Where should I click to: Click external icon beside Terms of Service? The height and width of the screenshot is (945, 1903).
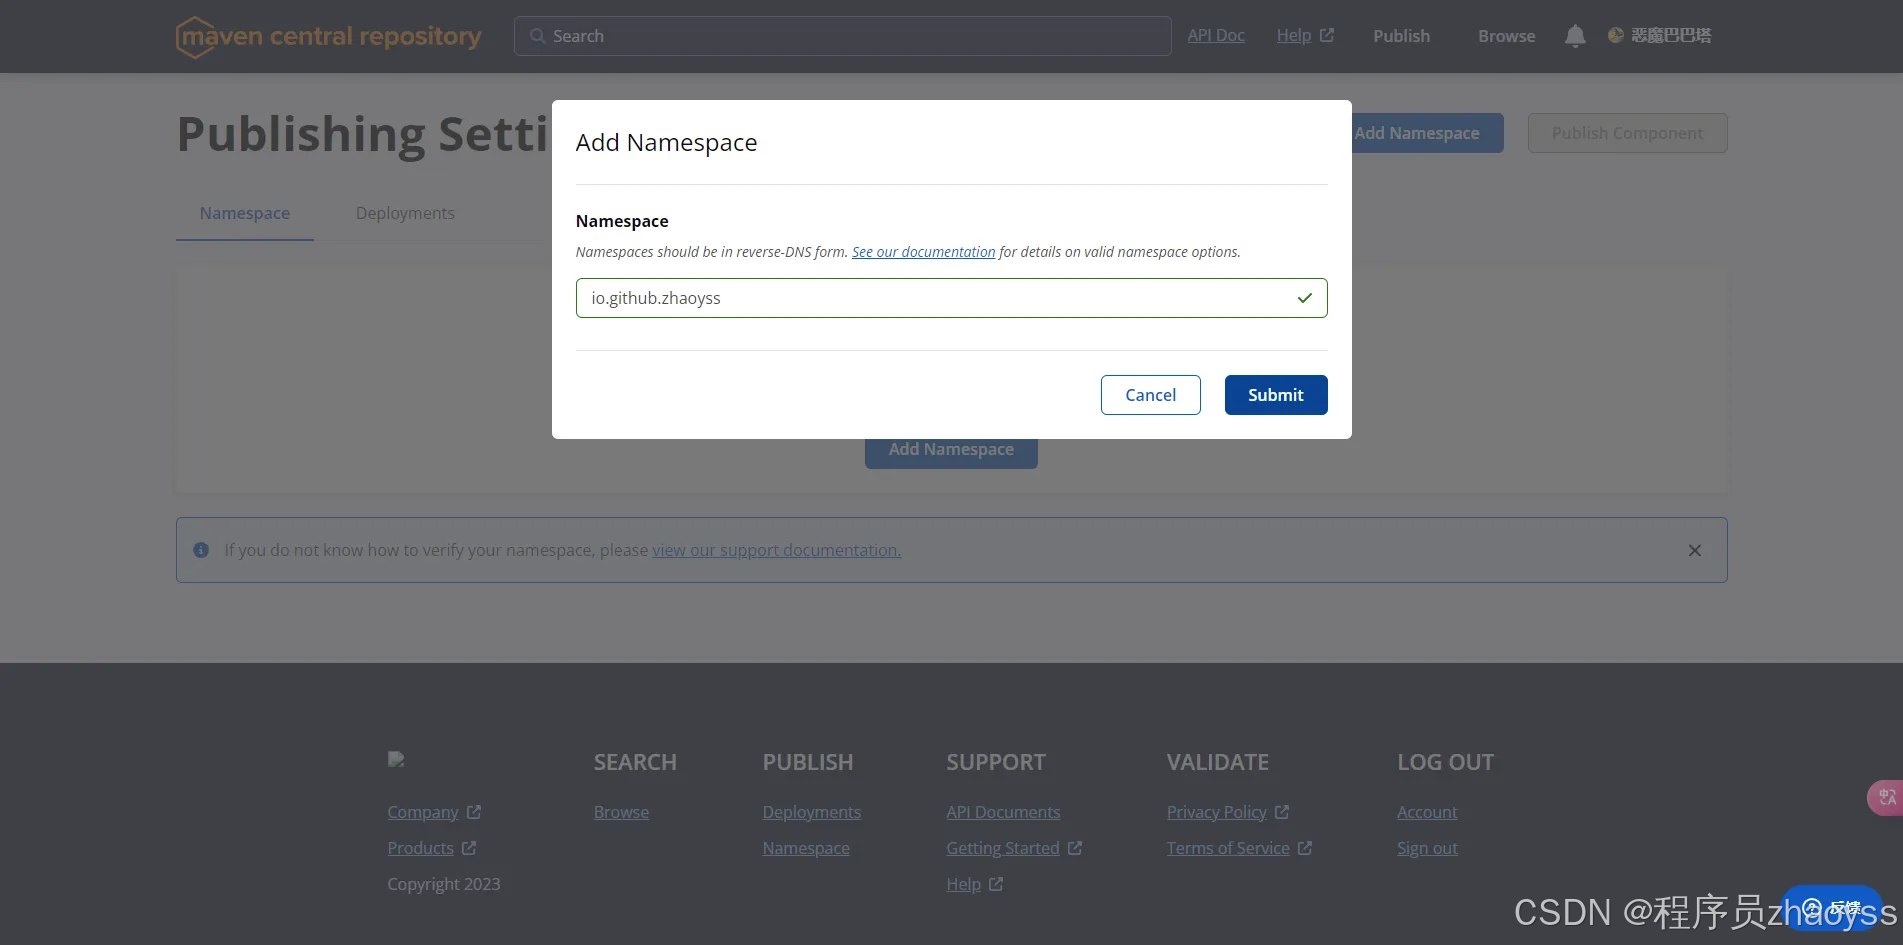1305,848
